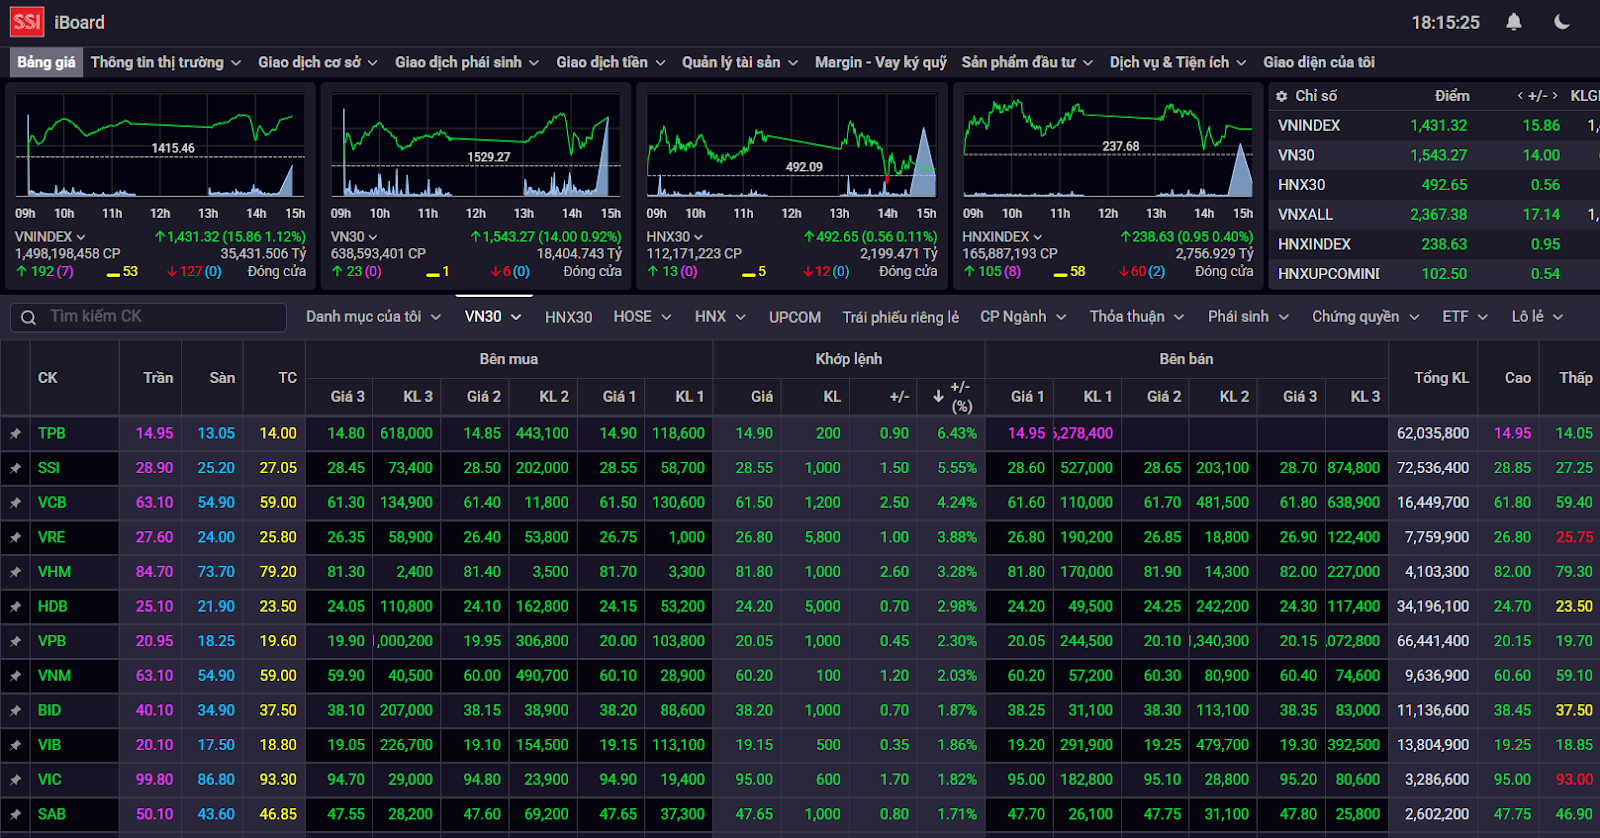Open the notifications bell
The height and width of the screenshot is (838, 1600).
pos(1514,22)
